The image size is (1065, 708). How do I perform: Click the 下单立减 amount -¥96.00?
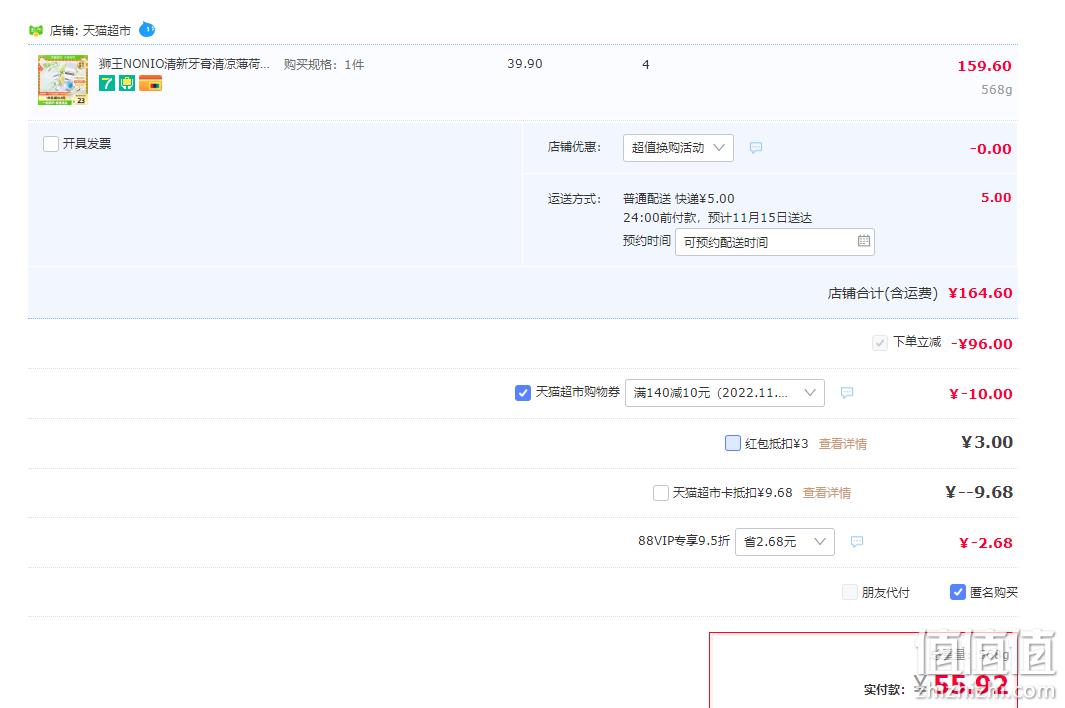pos(981,344)
